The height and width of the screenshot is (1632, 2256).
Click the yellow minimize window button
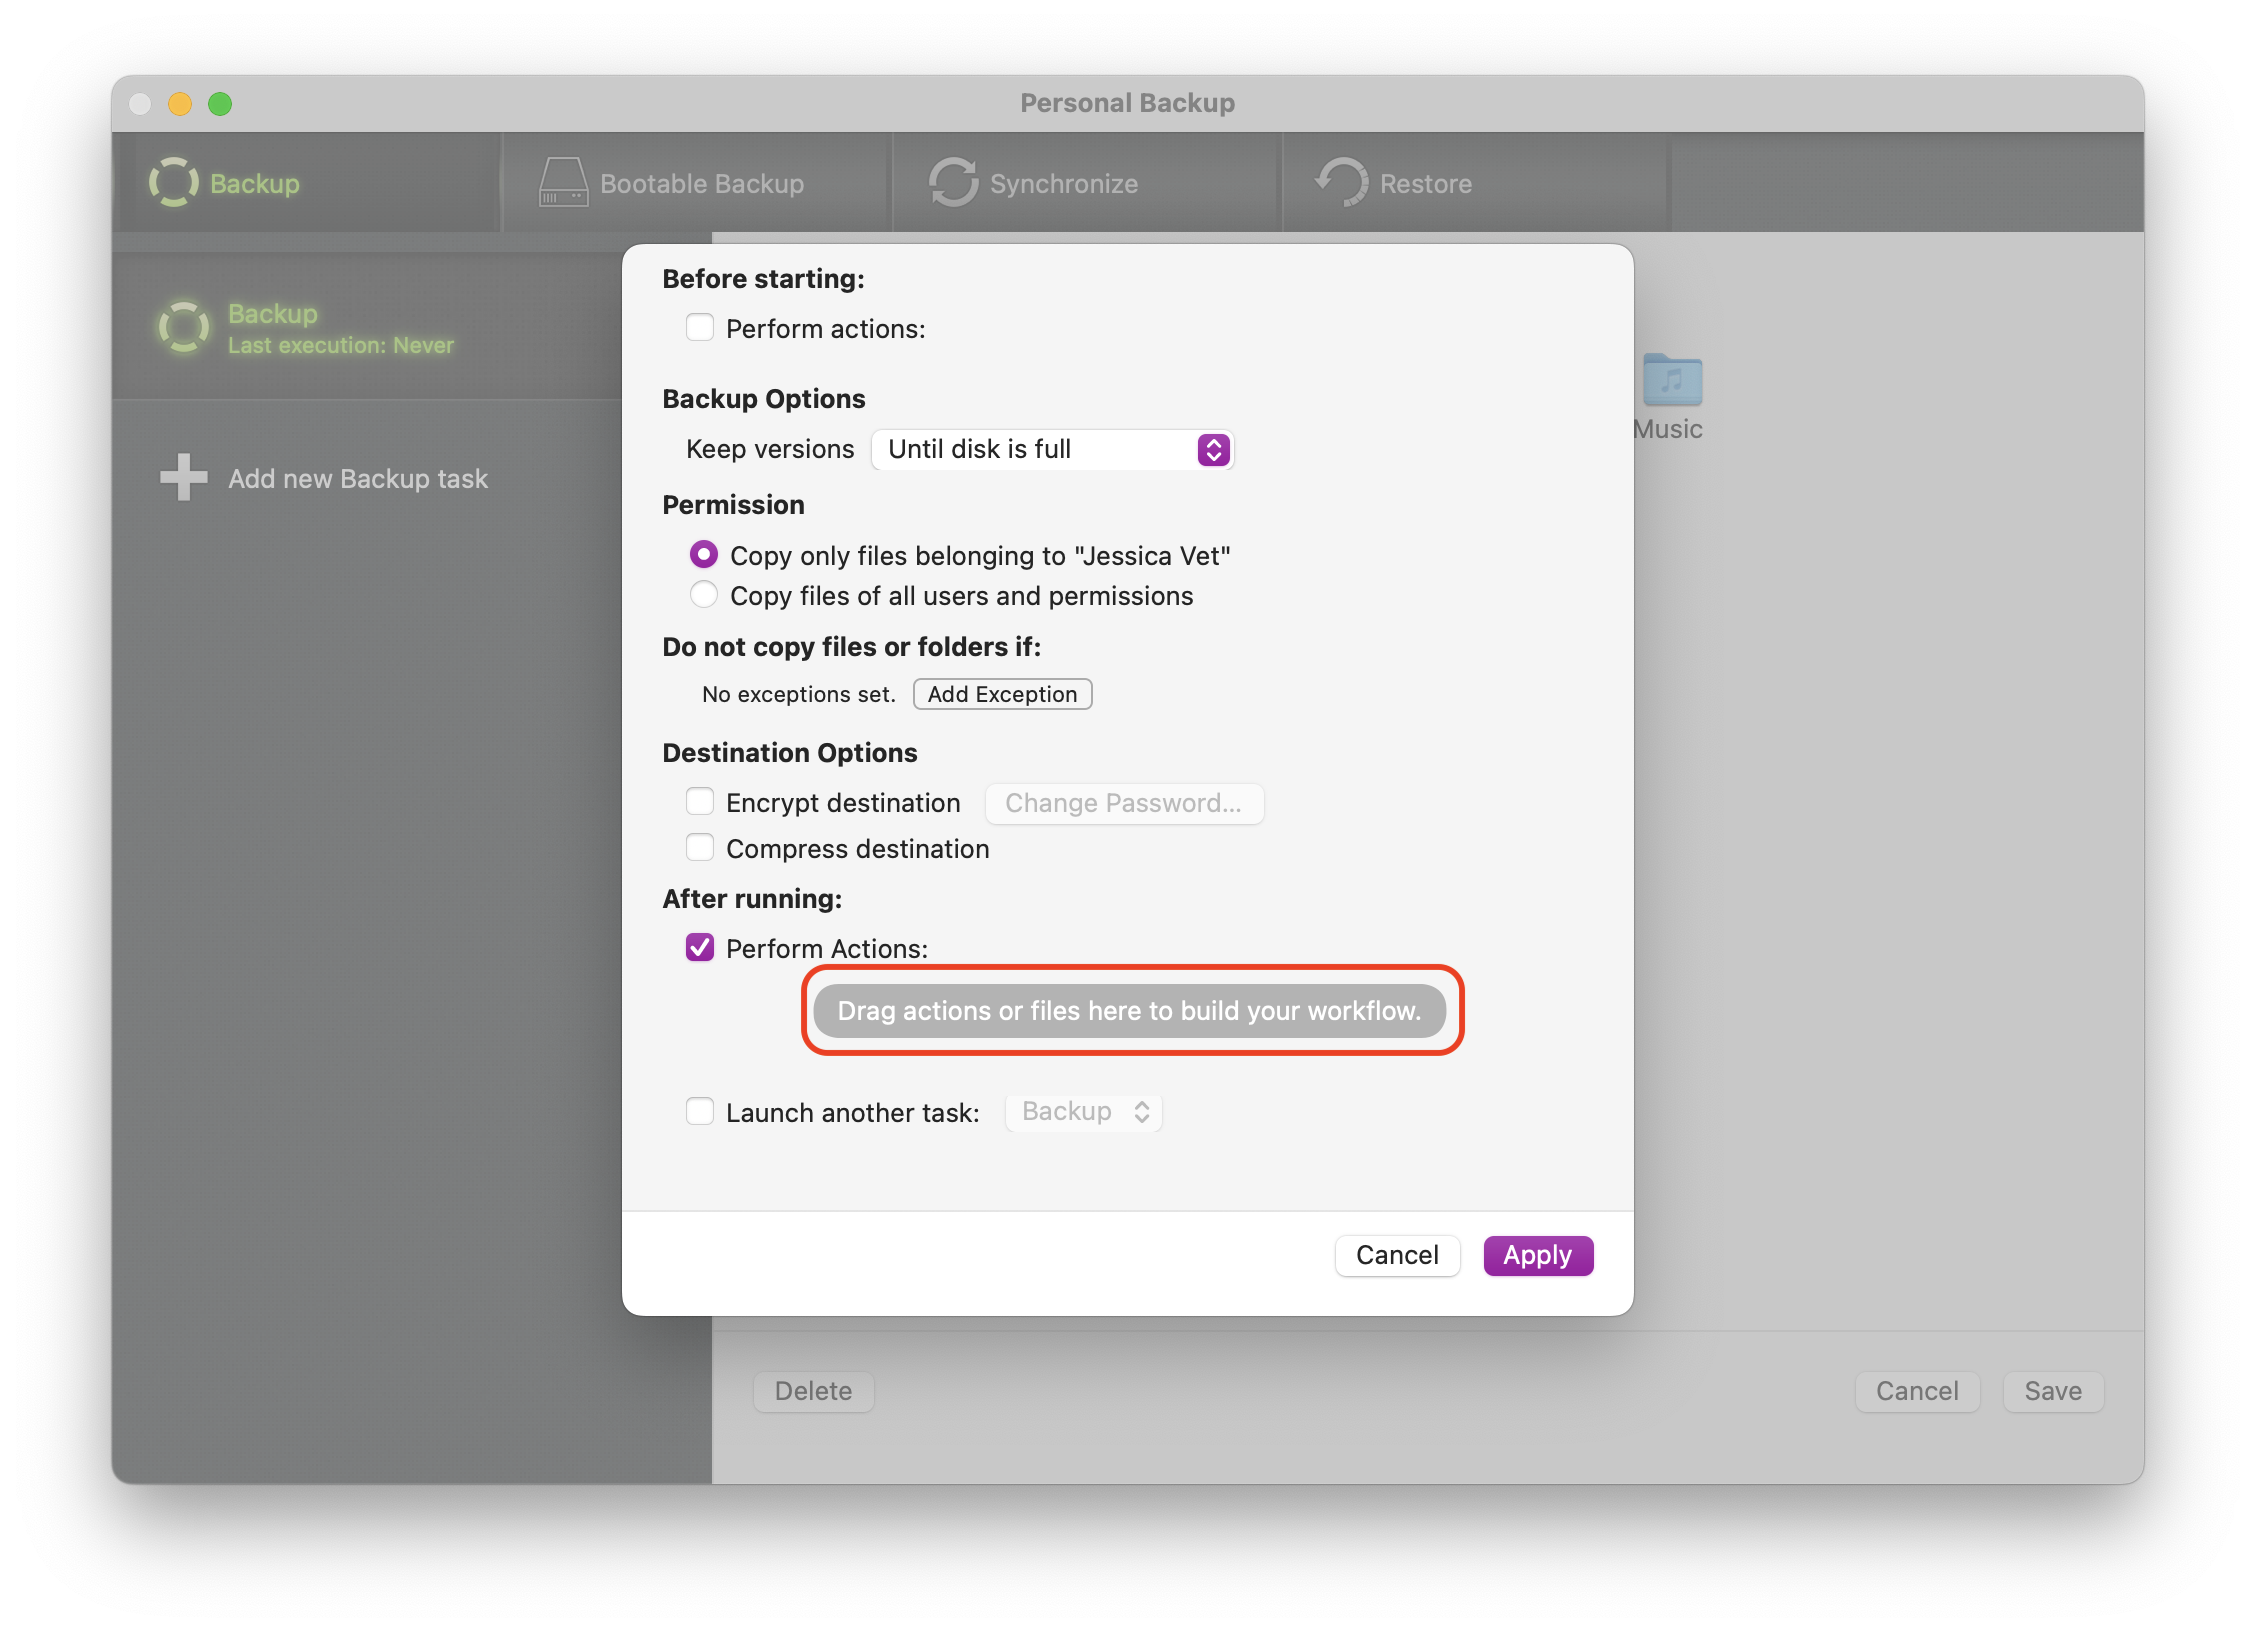pyautogui.click(x=180, y=103)
